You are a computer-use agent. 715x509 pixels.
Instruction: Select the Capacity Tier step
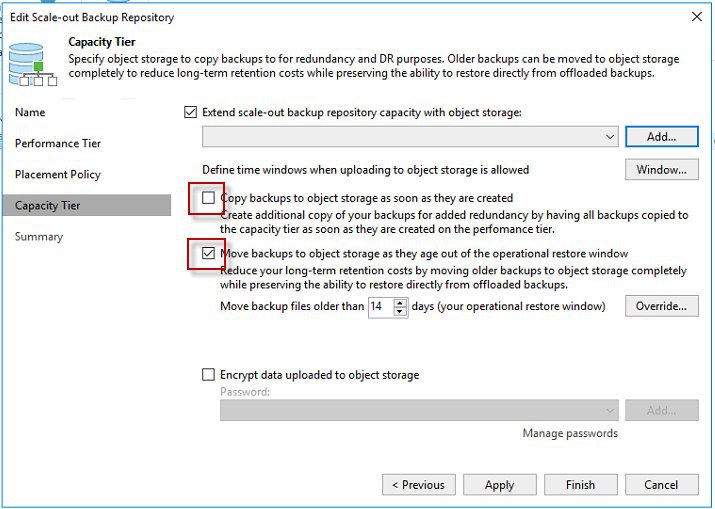(87, 205)
